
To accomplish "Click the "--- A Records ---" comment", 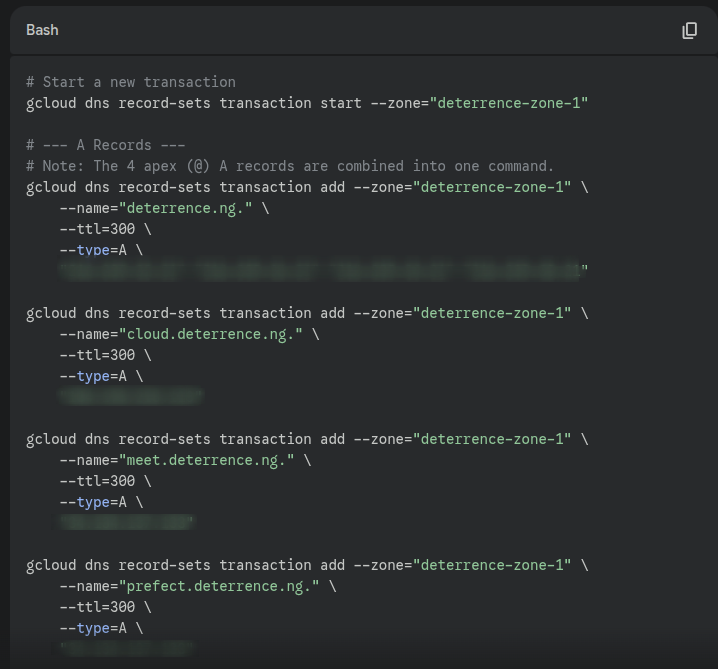I will point(106,145).
